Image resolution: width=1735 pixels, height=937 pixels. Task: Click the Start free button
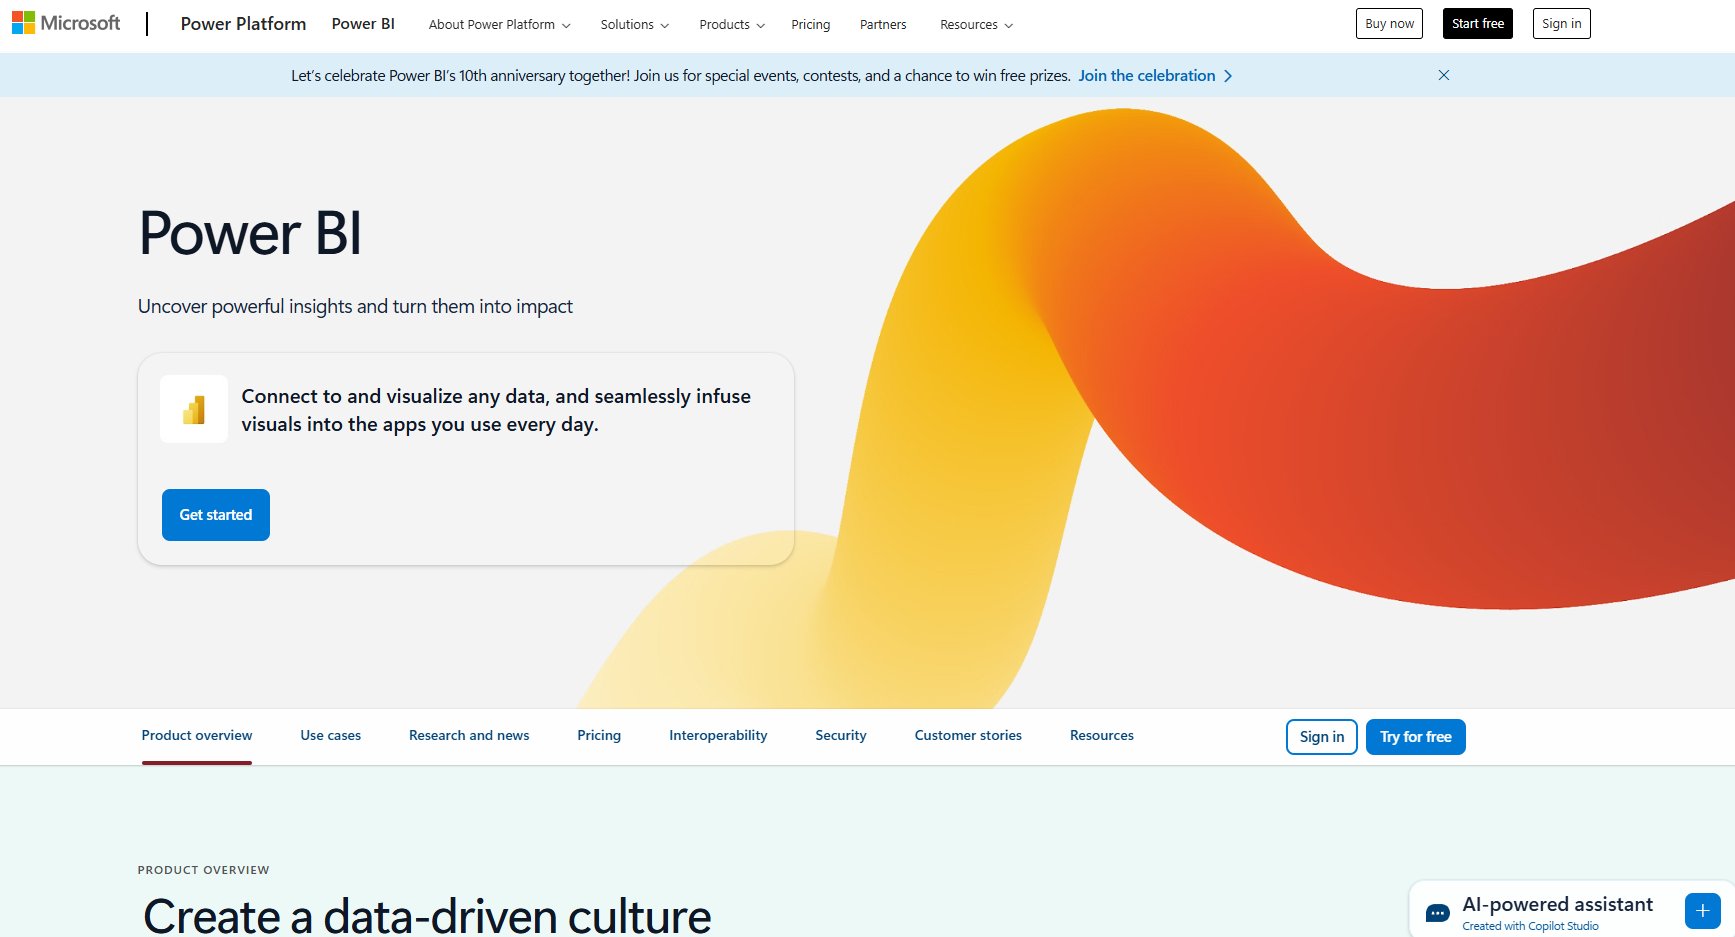(x=1477, y=24)
